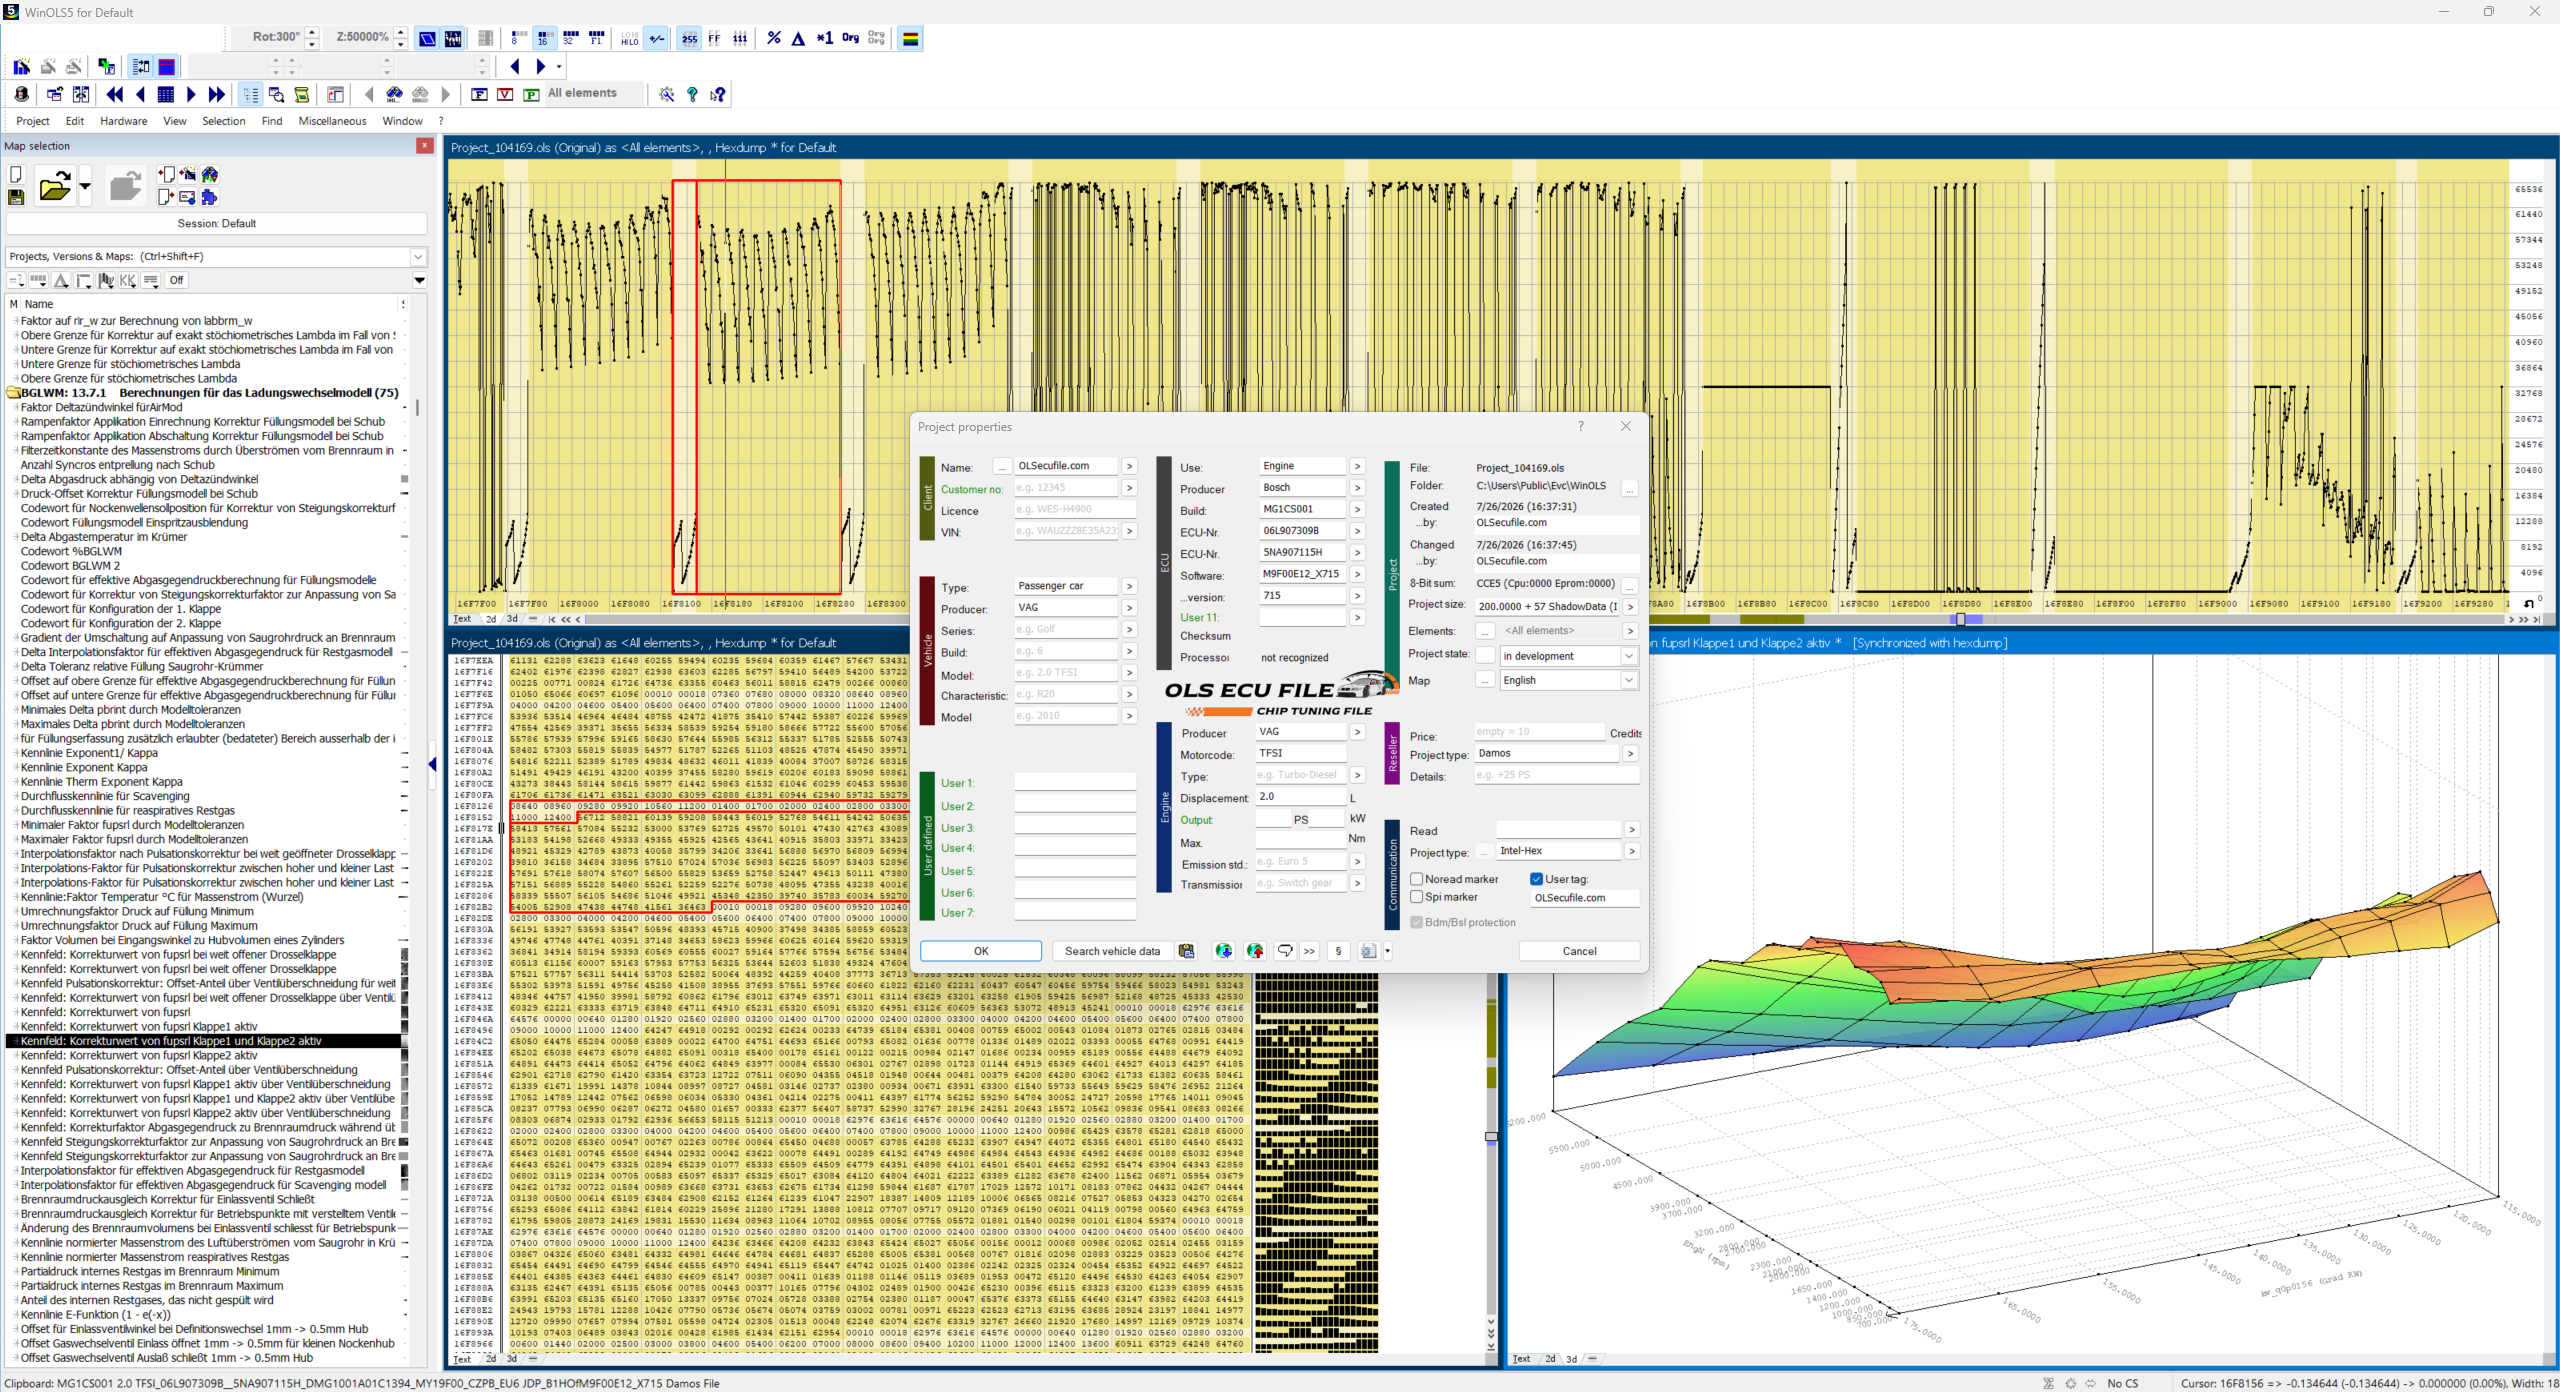
Task: Click the green P project window icon
Action: tap(531, 94)
